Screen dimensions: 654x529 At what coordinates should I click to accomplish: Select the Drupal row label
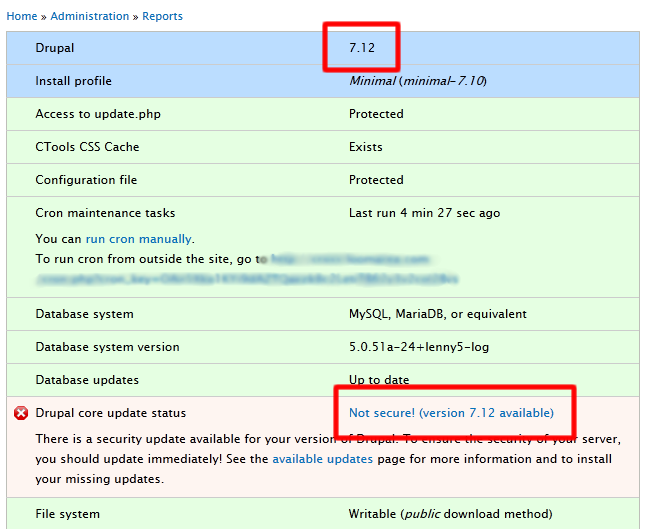click(55, 48)
